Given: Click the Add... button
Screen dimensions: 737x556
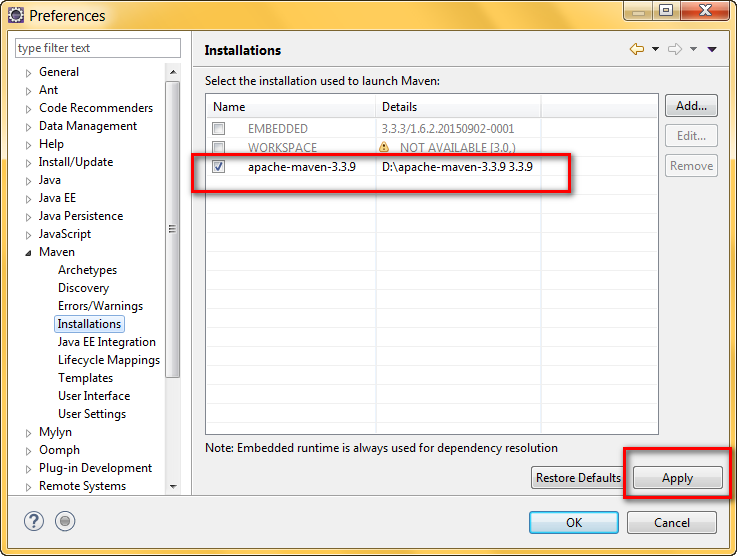Looking at the screenshot, I should 691,106.
